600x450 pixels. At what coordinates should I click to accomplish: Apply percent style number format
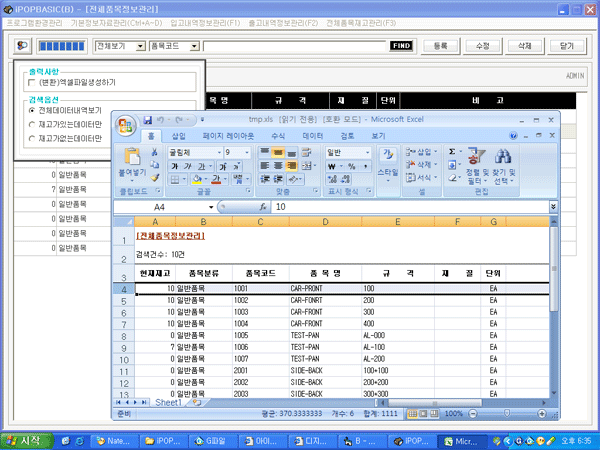(x=352, y=166)
